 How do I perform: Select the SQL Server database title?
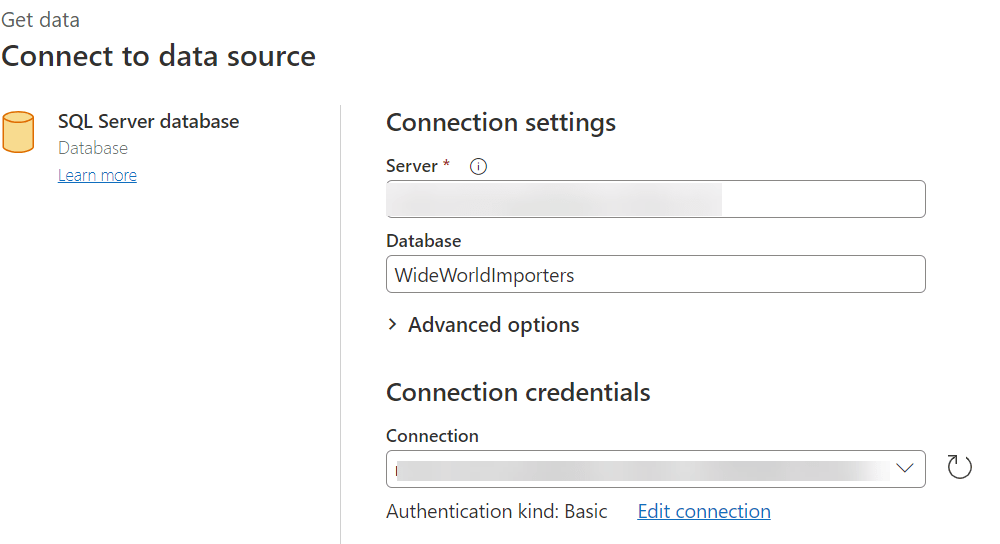click(x=148, y=121)
